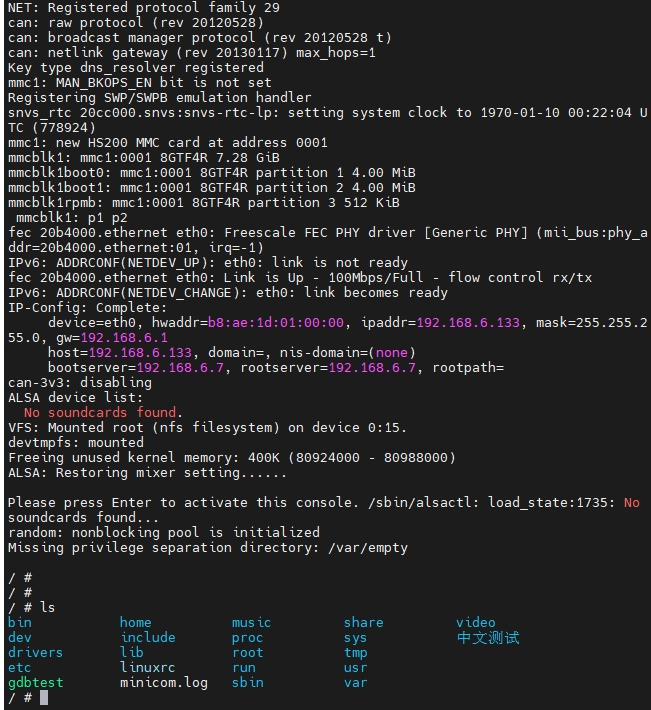The image size is (651, 710).
Task: Click the 'share' directory name
Action: pos(364,623)
